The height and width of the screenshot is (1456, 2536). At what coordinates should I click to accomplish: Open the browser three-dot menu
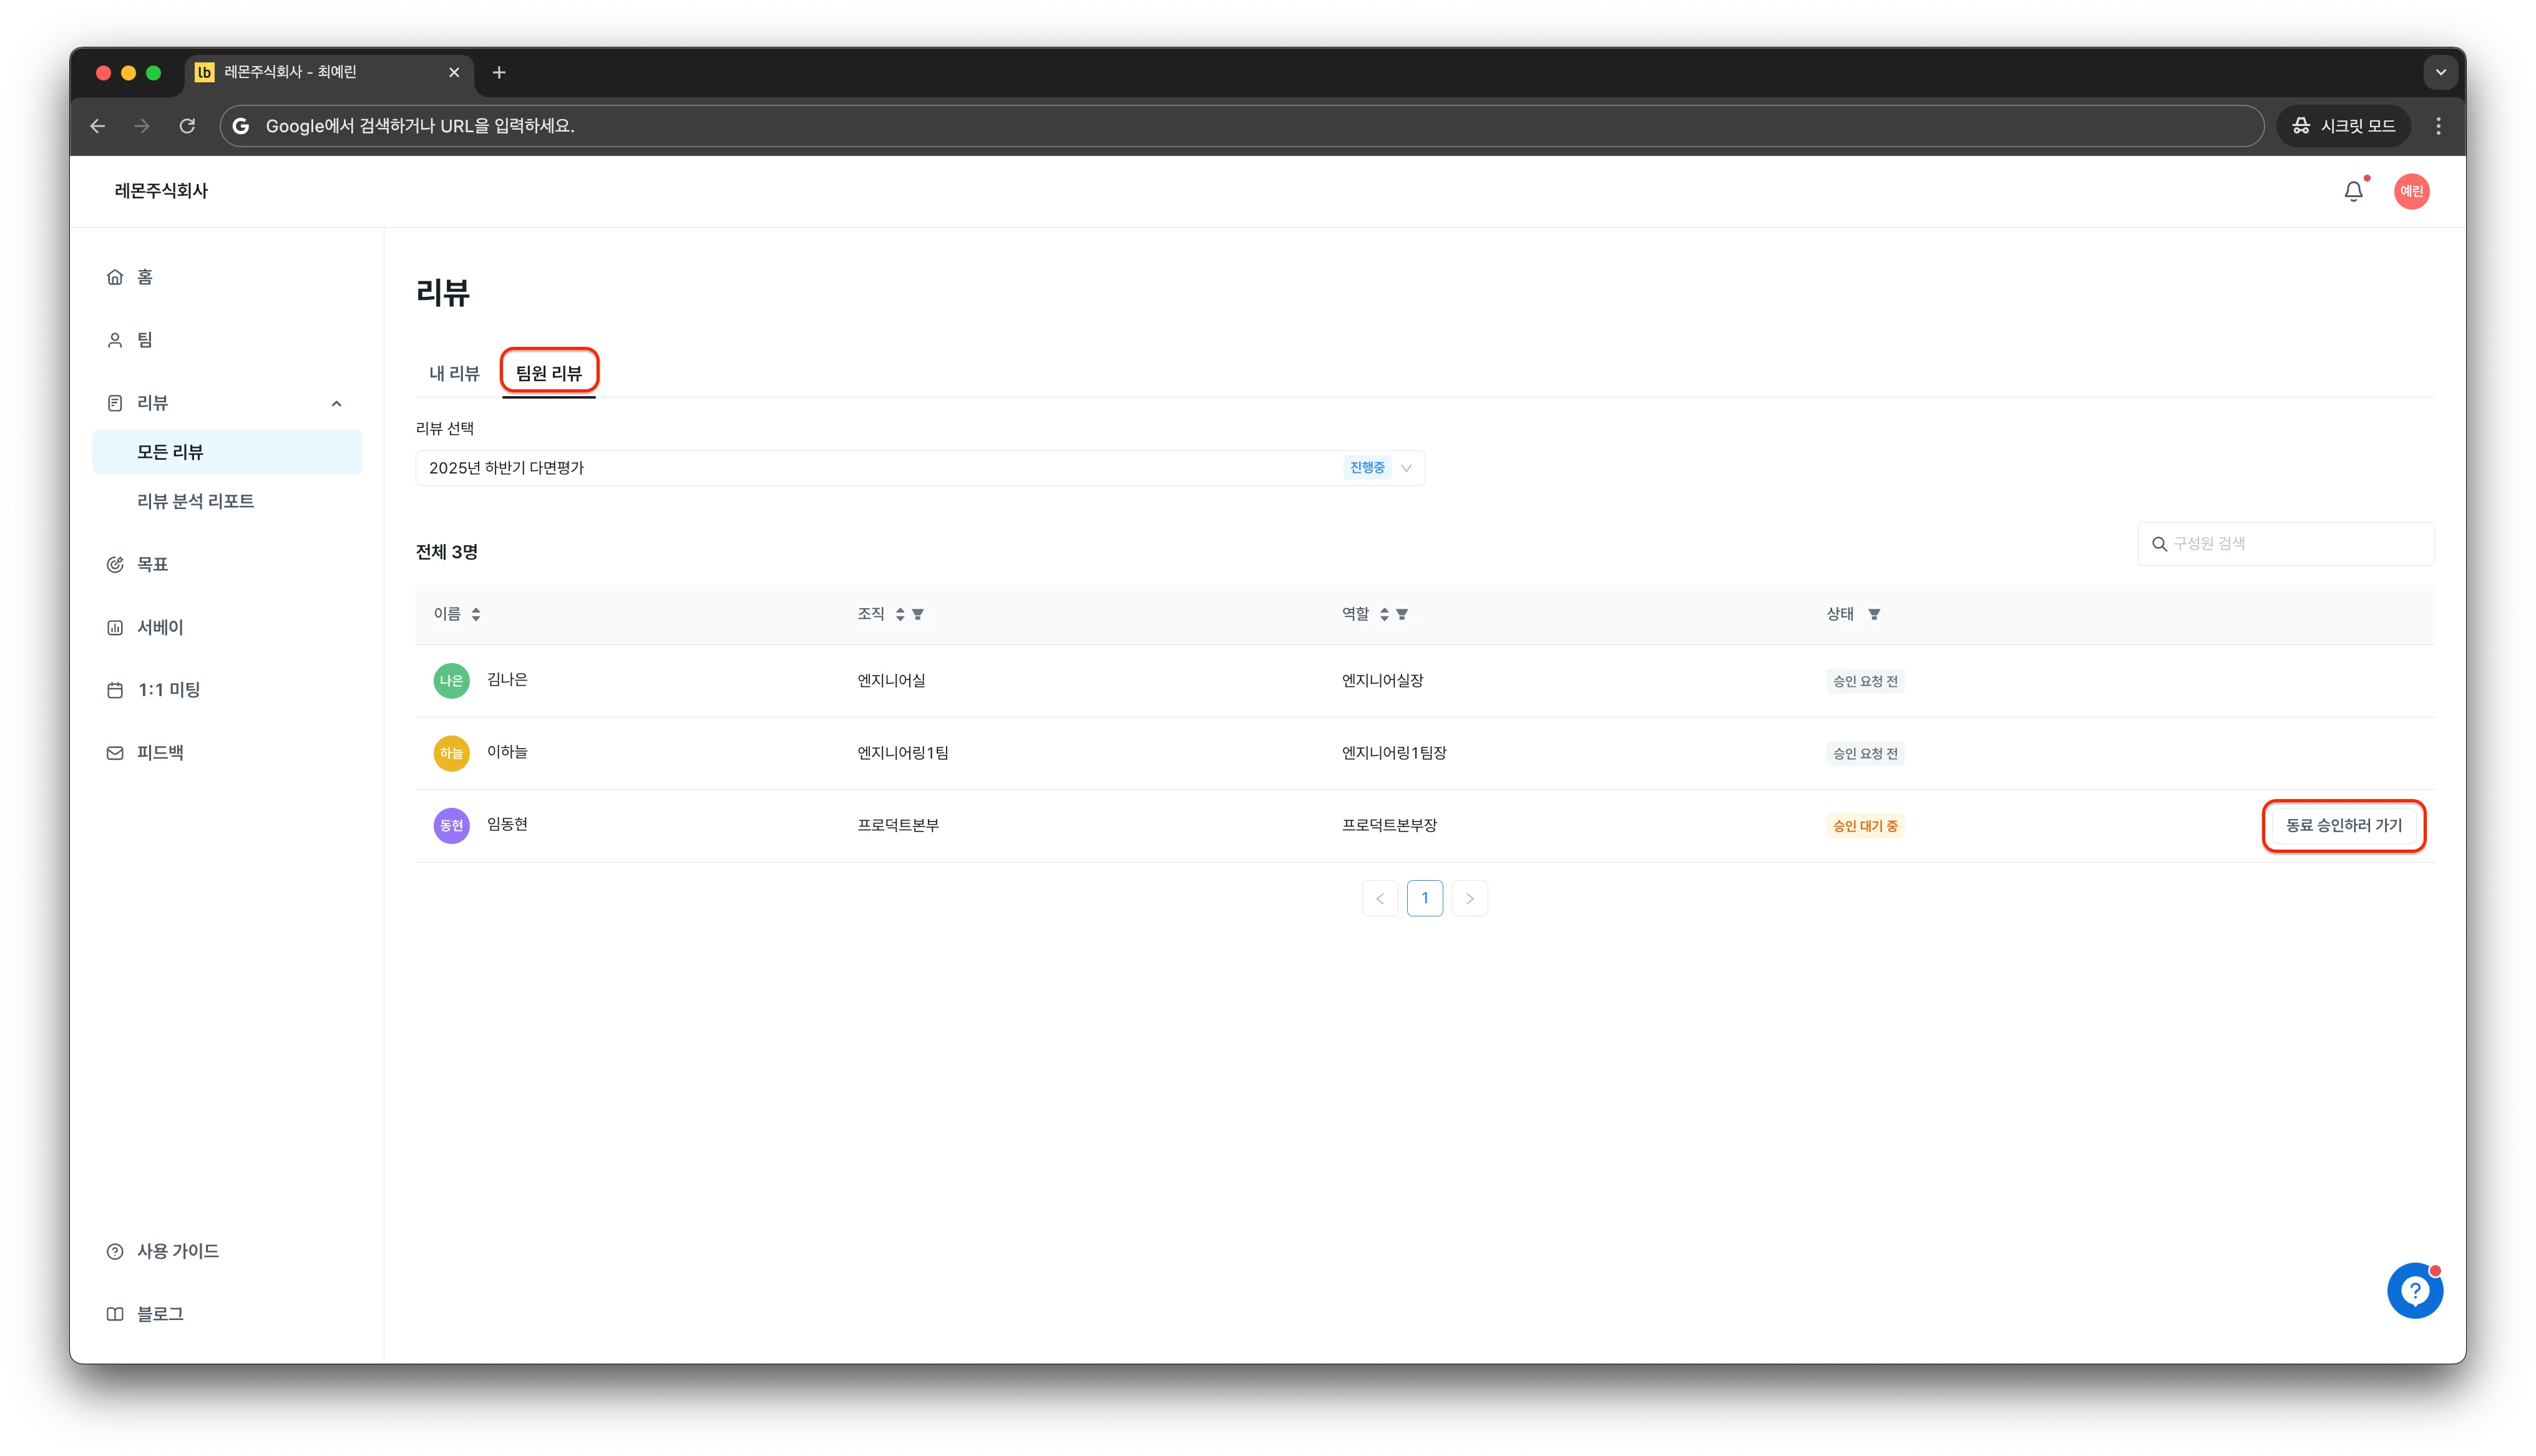[2438, 126]
